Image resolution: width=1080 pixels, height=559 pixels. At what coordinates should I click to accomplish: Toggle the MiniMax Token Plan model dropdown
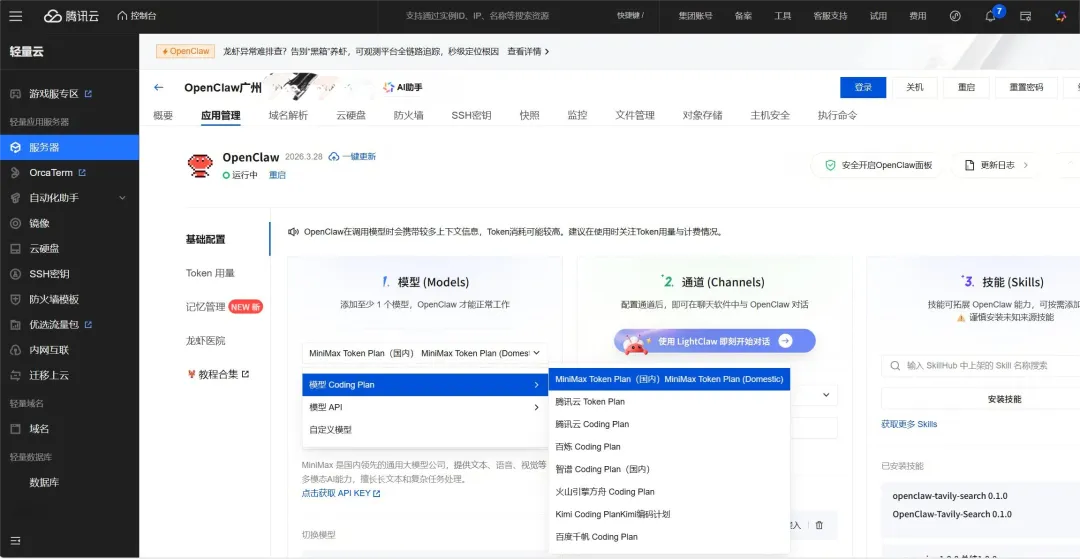(x=424, y=353)
